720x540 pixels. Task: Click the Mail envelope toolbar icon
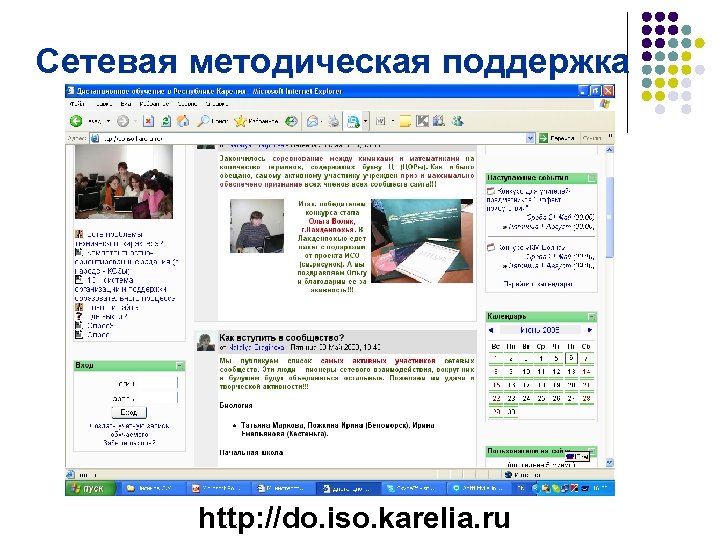click(x=313, y=121)
